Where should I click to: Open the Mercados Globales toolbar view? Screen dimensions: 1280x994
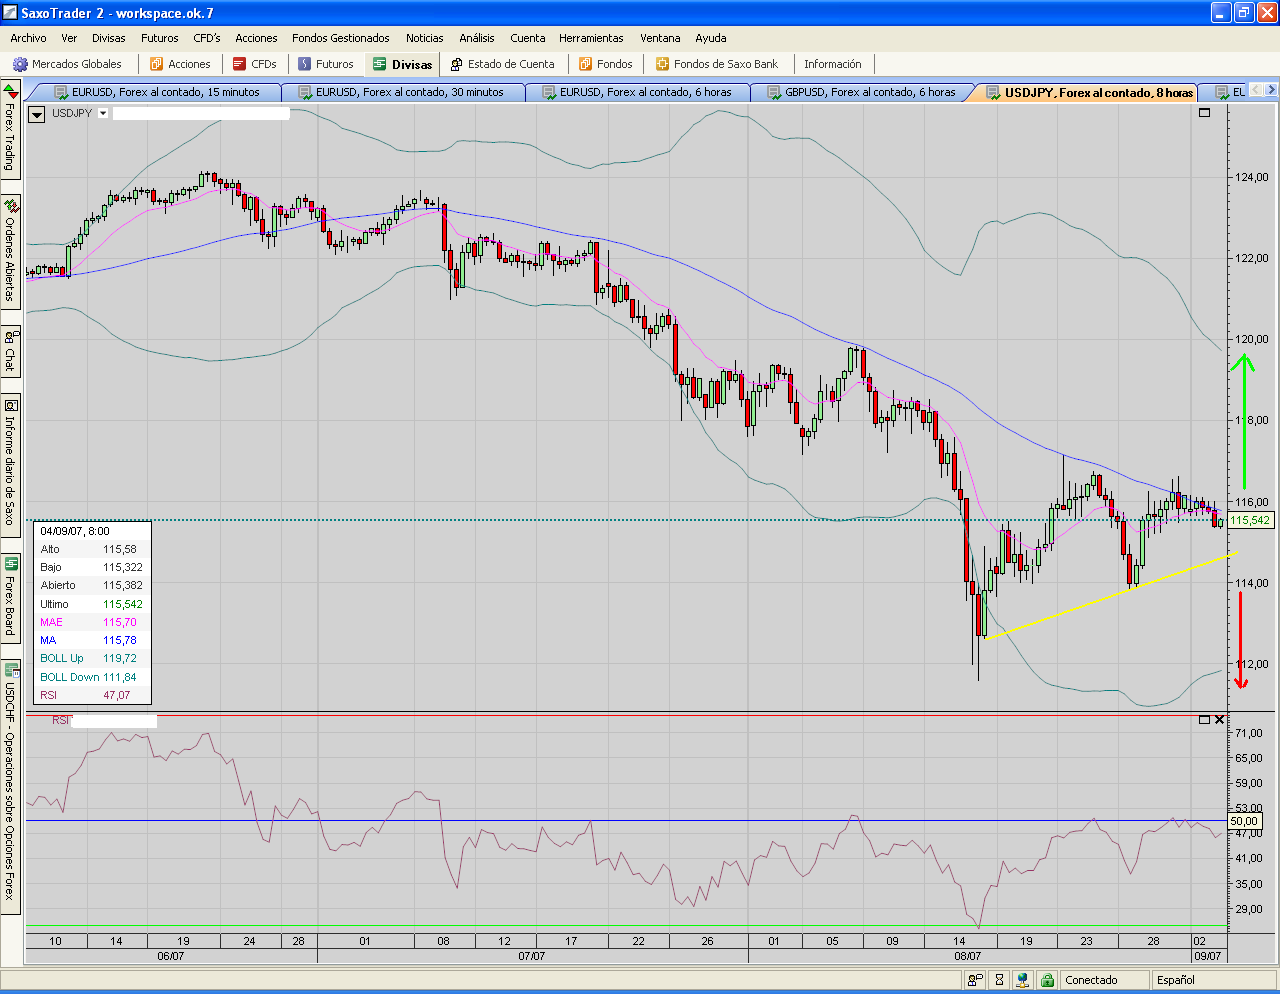(67, 64)
